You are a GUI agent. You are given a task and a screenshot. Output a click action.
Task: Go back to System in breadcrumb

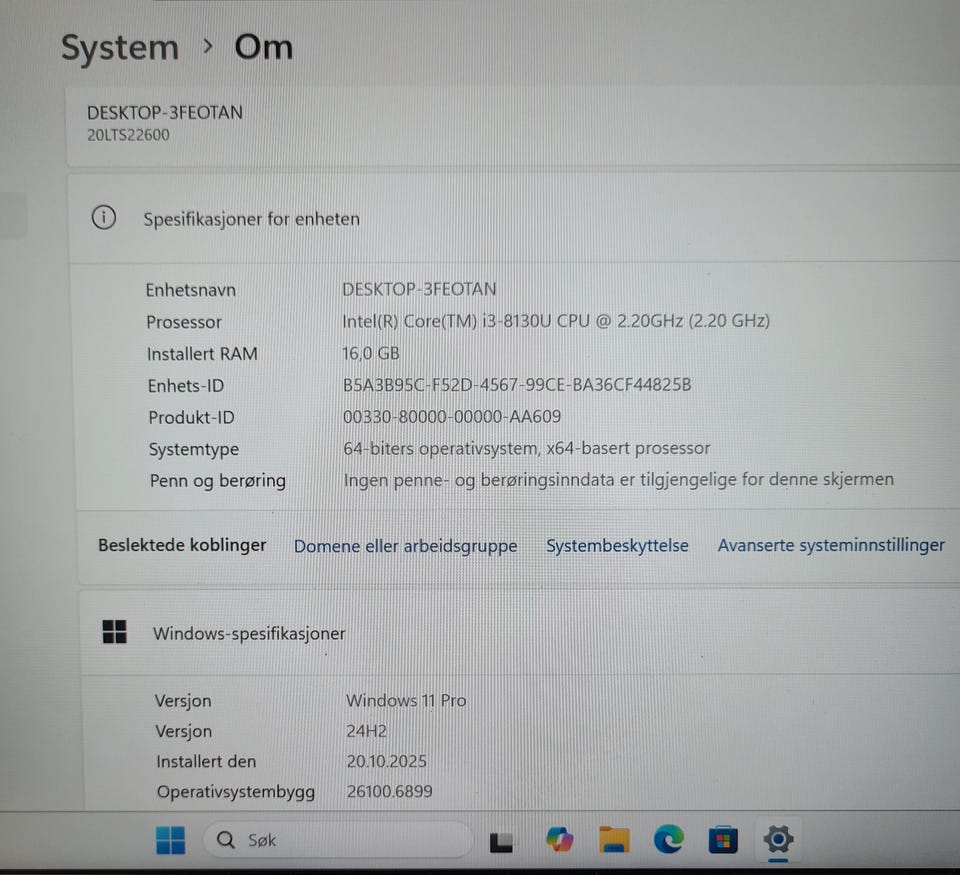click(x=120, y=48)
